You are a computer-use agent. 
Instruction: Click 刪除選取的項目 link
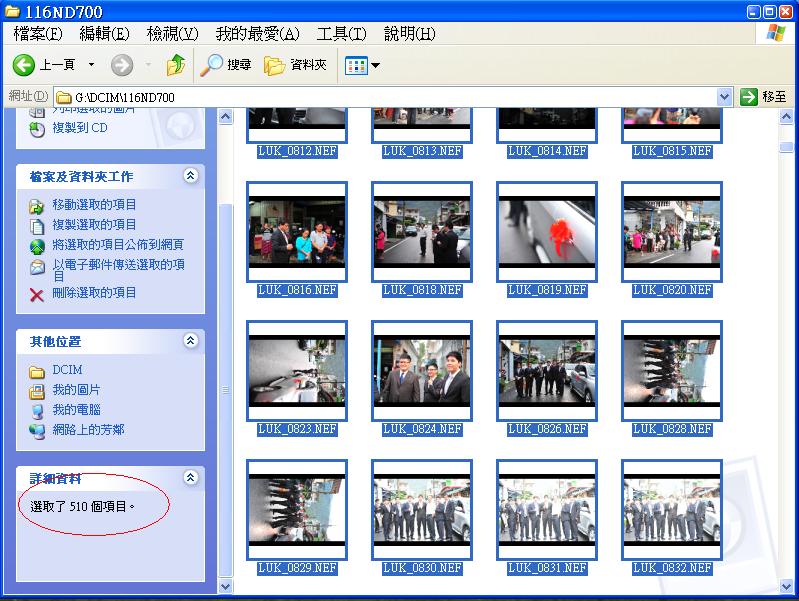click(94, 293)
